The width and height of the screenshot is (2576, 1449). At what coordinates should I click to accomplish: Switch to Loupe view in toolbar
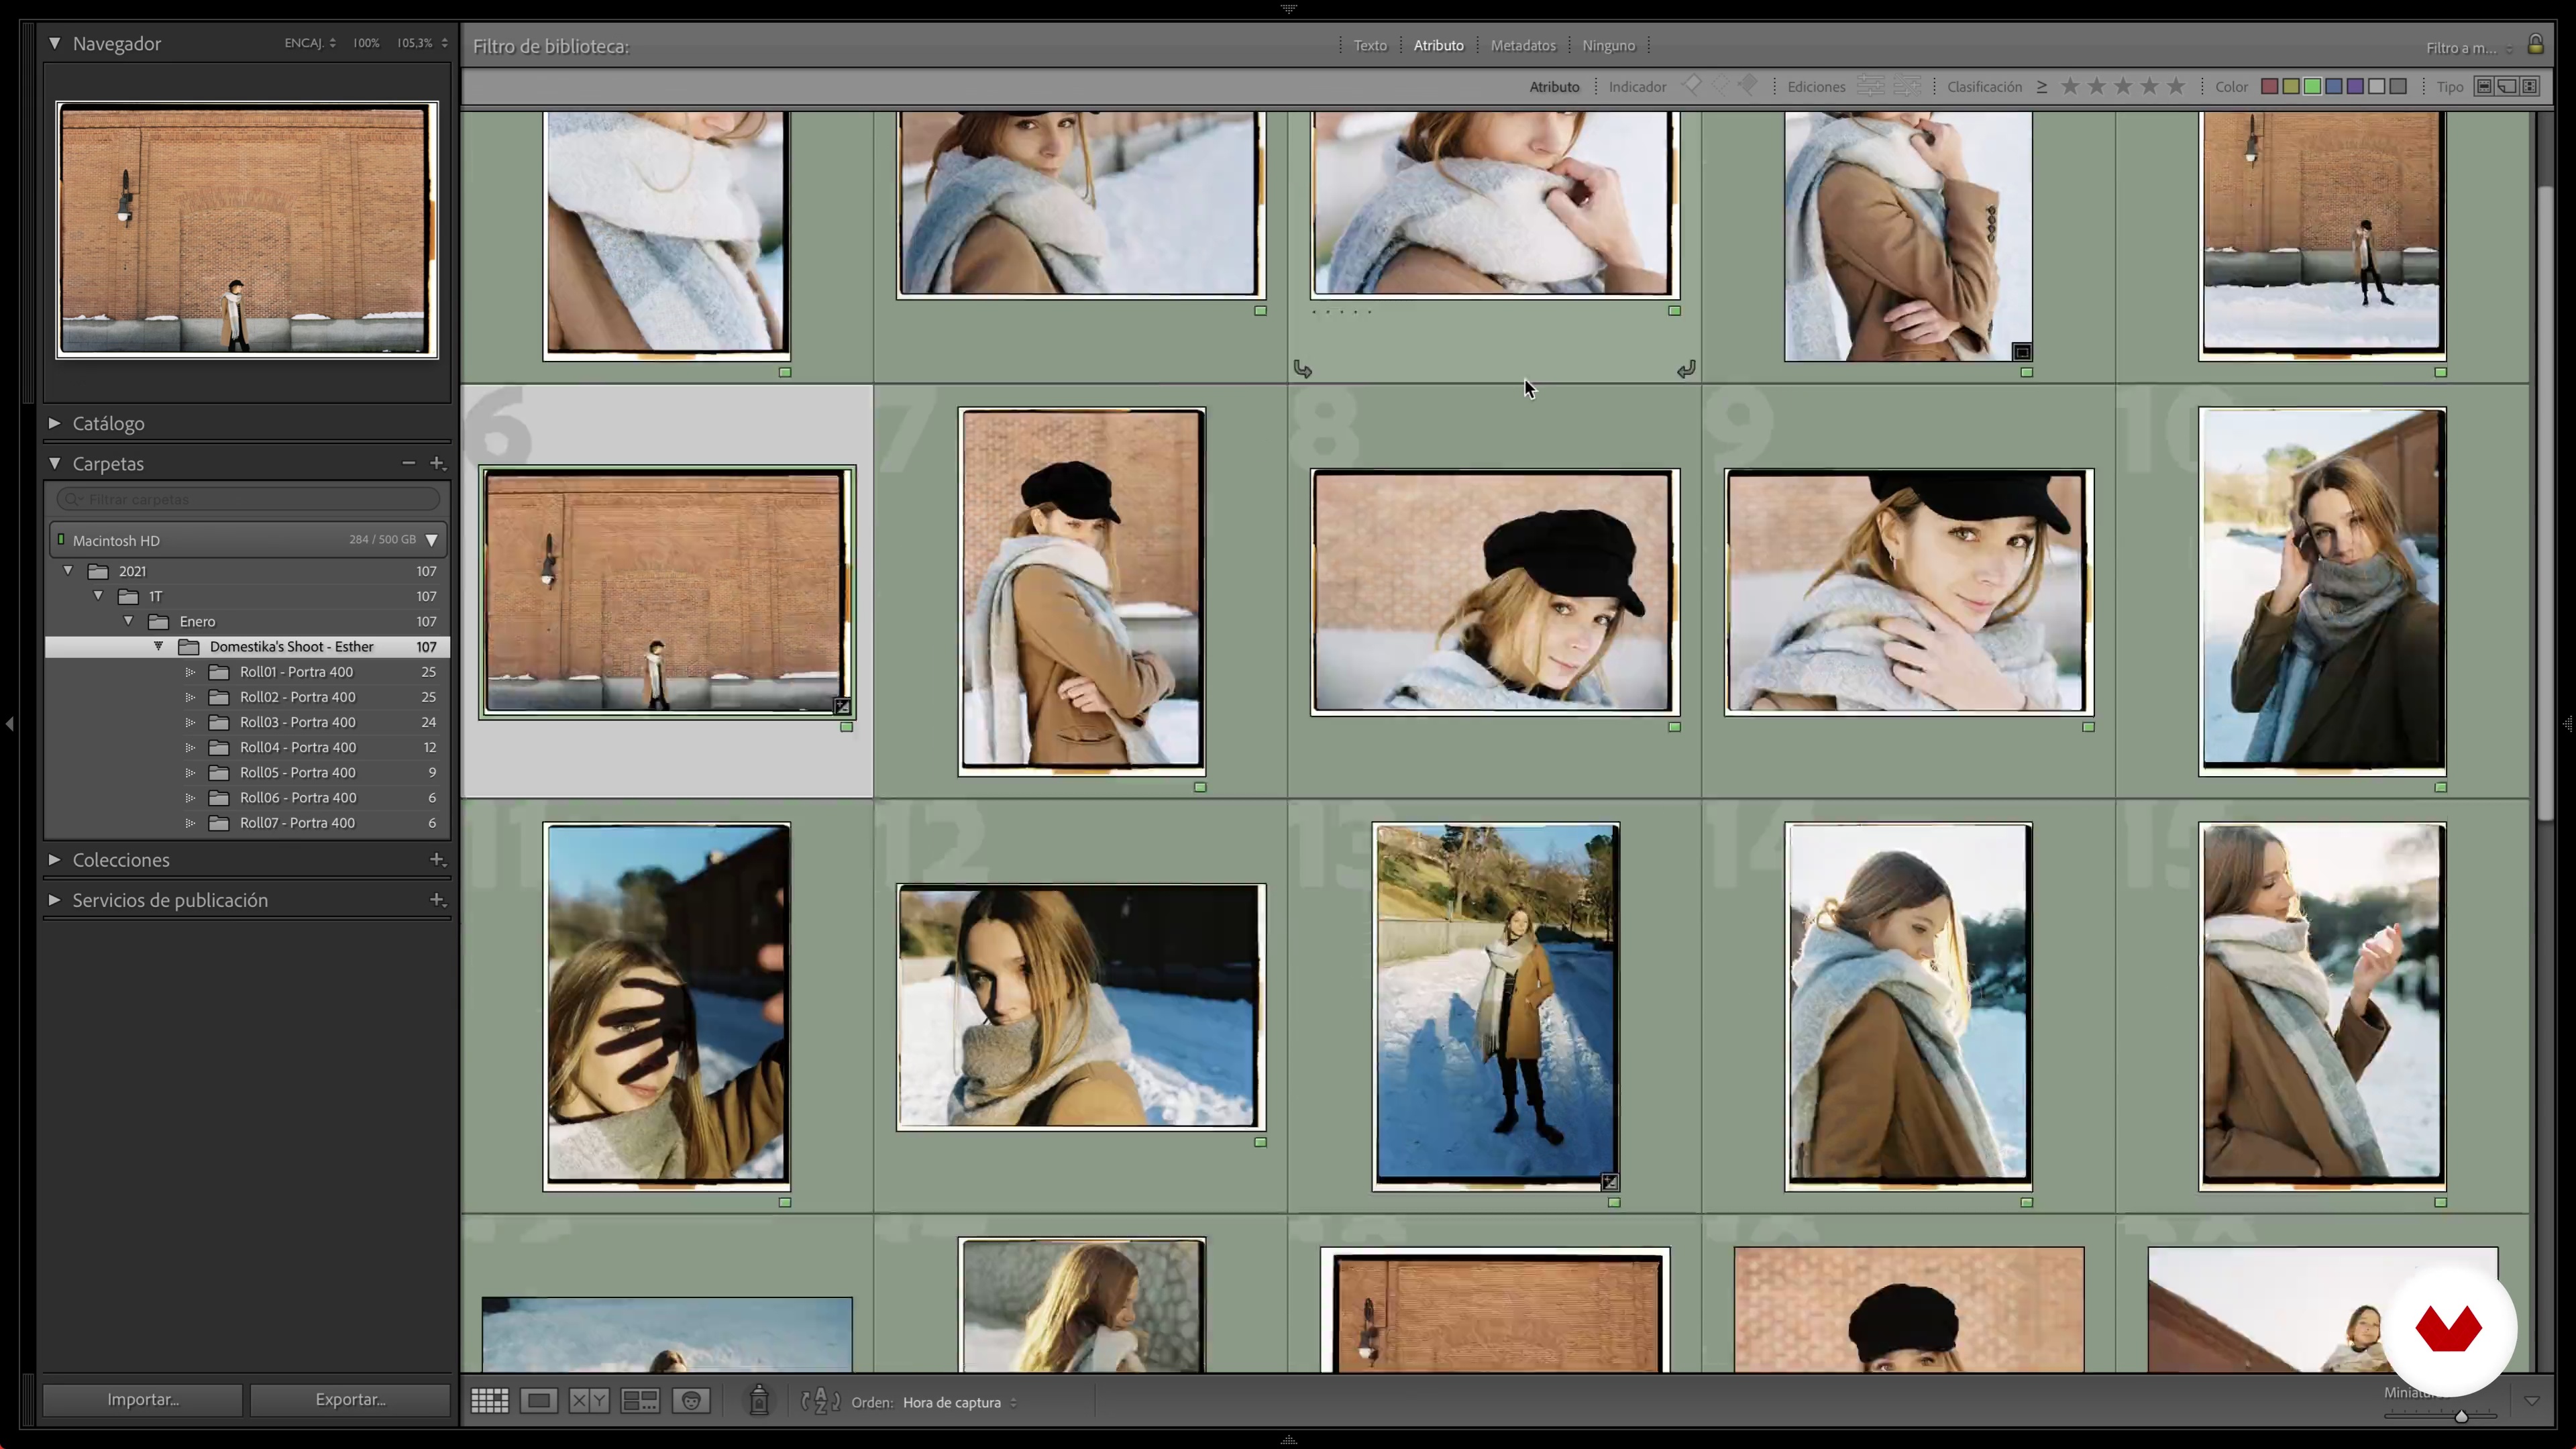[x=539, y=1401]
